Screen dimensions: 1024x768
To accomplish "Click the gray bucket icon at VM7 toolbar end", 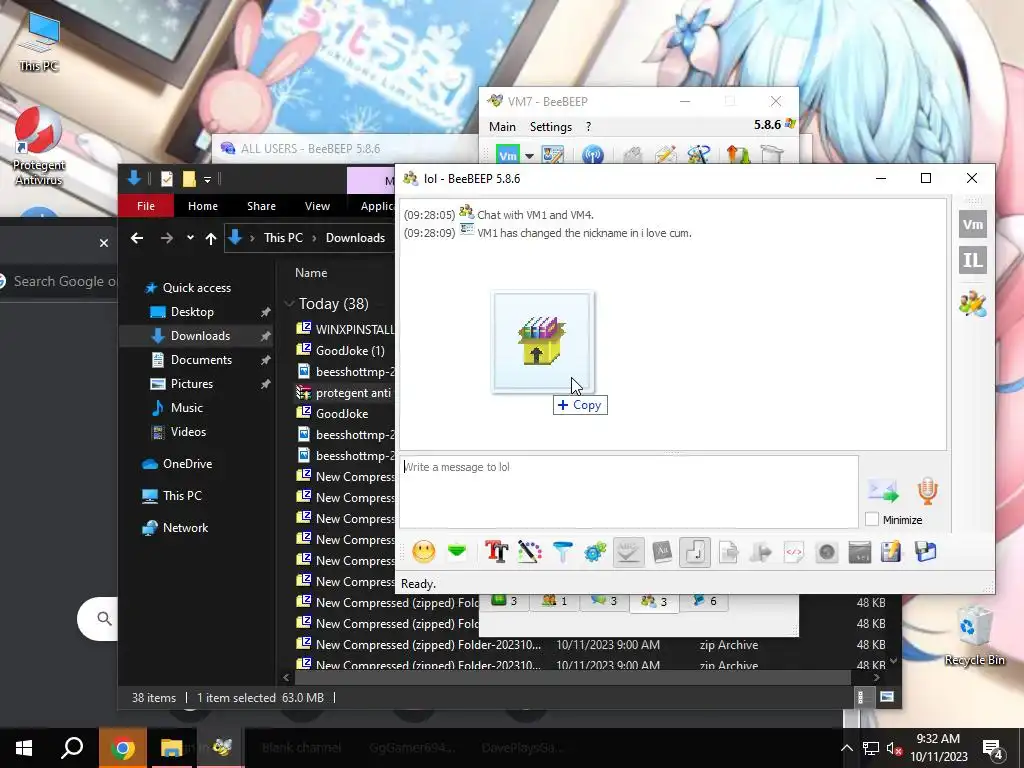I will 771,155.
